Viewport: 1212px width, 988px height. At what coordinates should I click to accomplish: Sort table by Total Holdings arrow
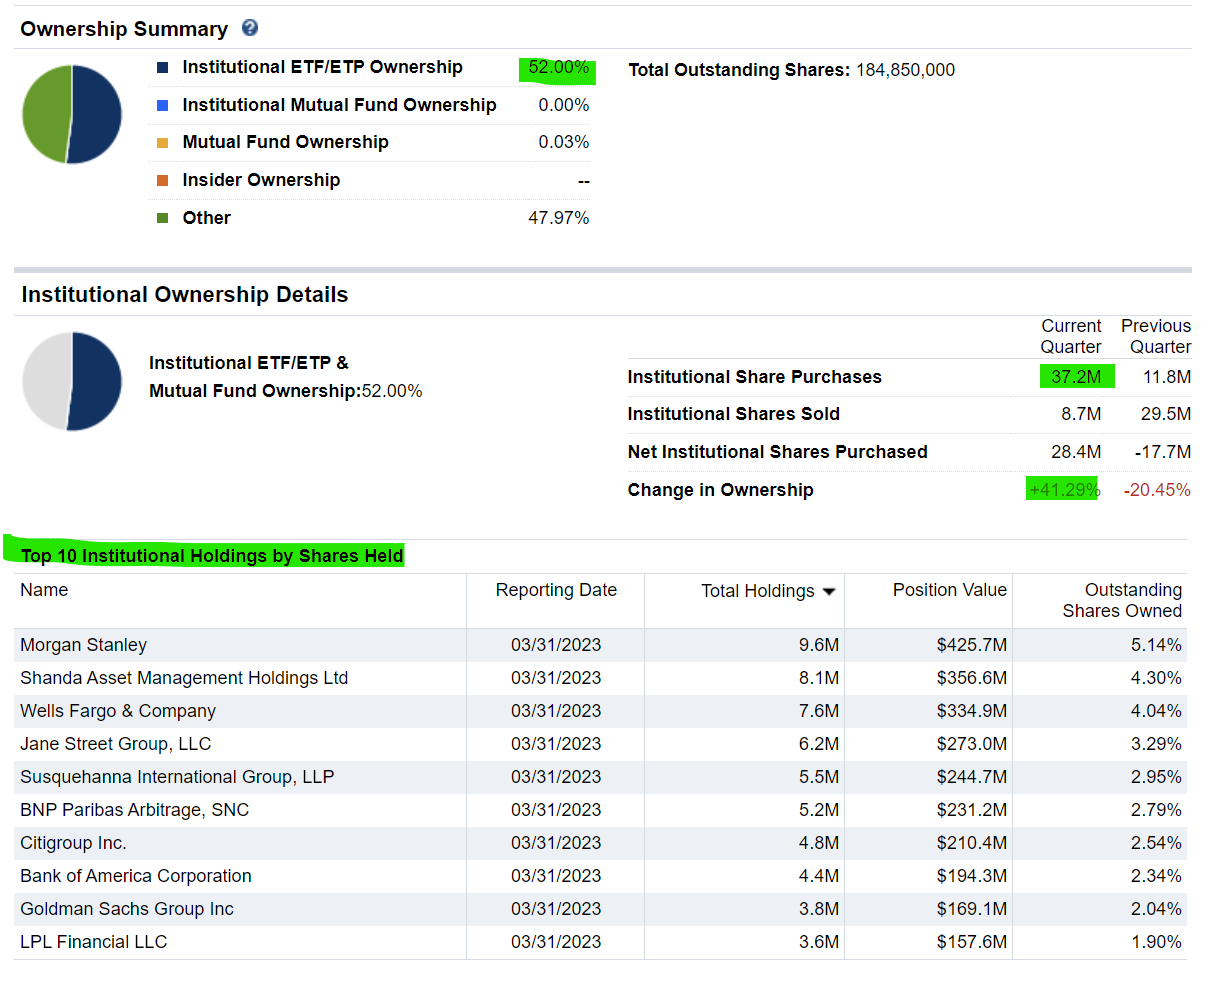(x=828, y=592)
